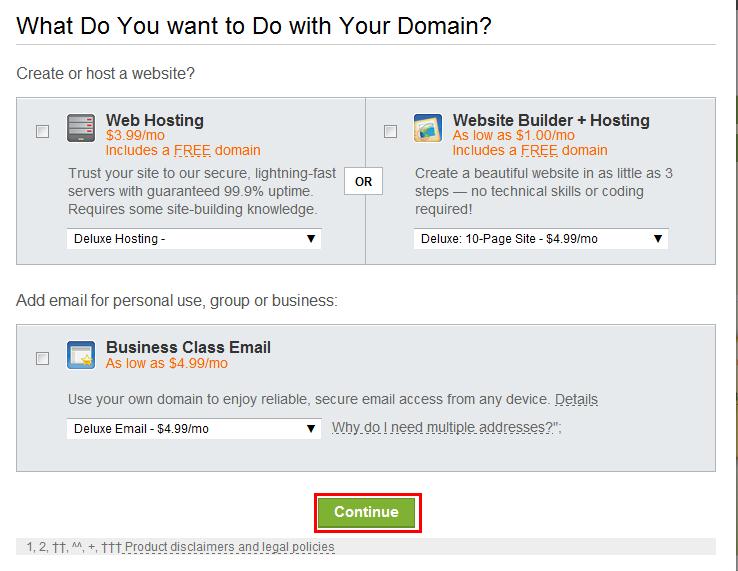
Task: Open the email Details link
Action: 576,399
